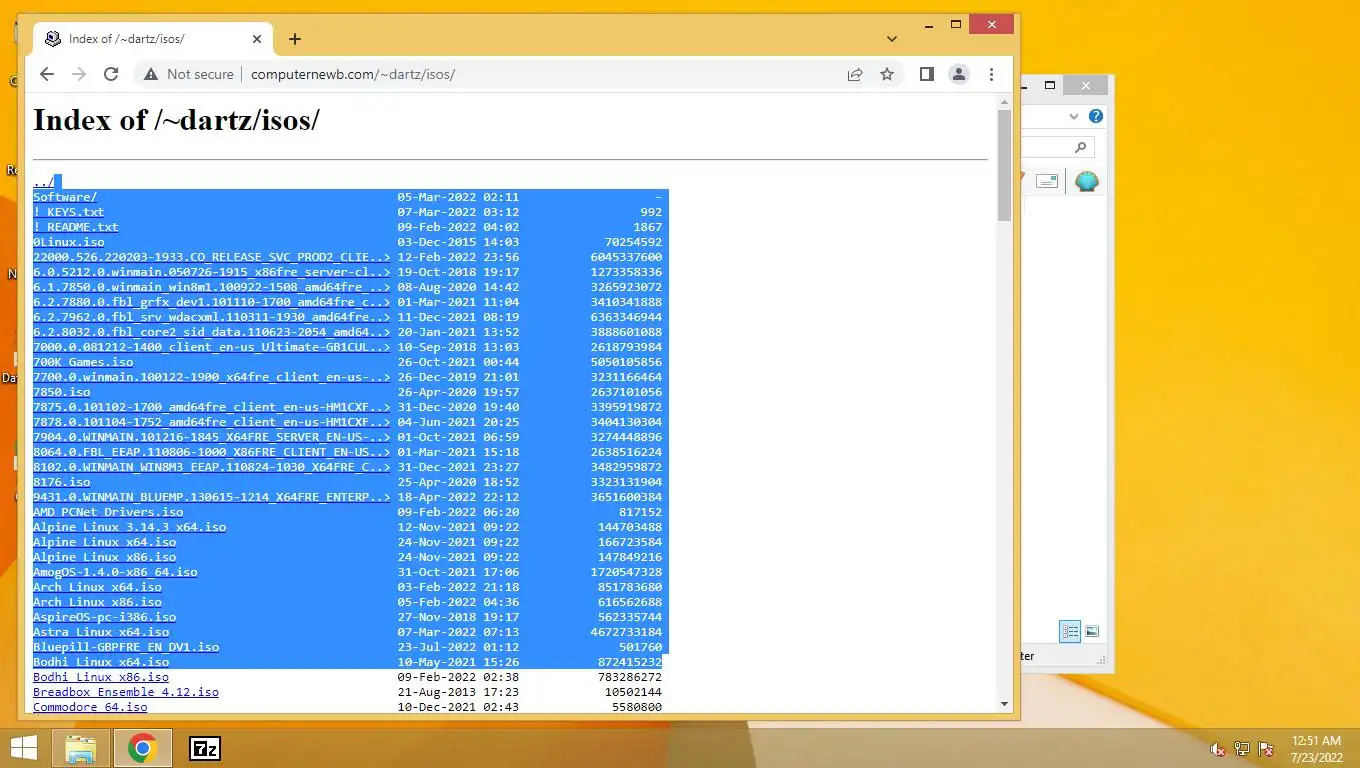The height and width of the screenshot is (768, 1360).
Task: Open the 9431.0.WINMAIN_BLUEMP.130615-1214 link
Action: 212,497
